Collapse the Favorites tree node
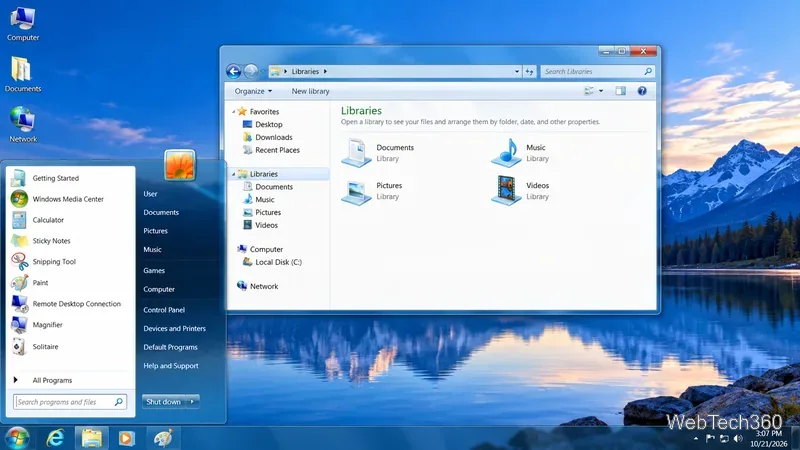 (x=234, y=111)
